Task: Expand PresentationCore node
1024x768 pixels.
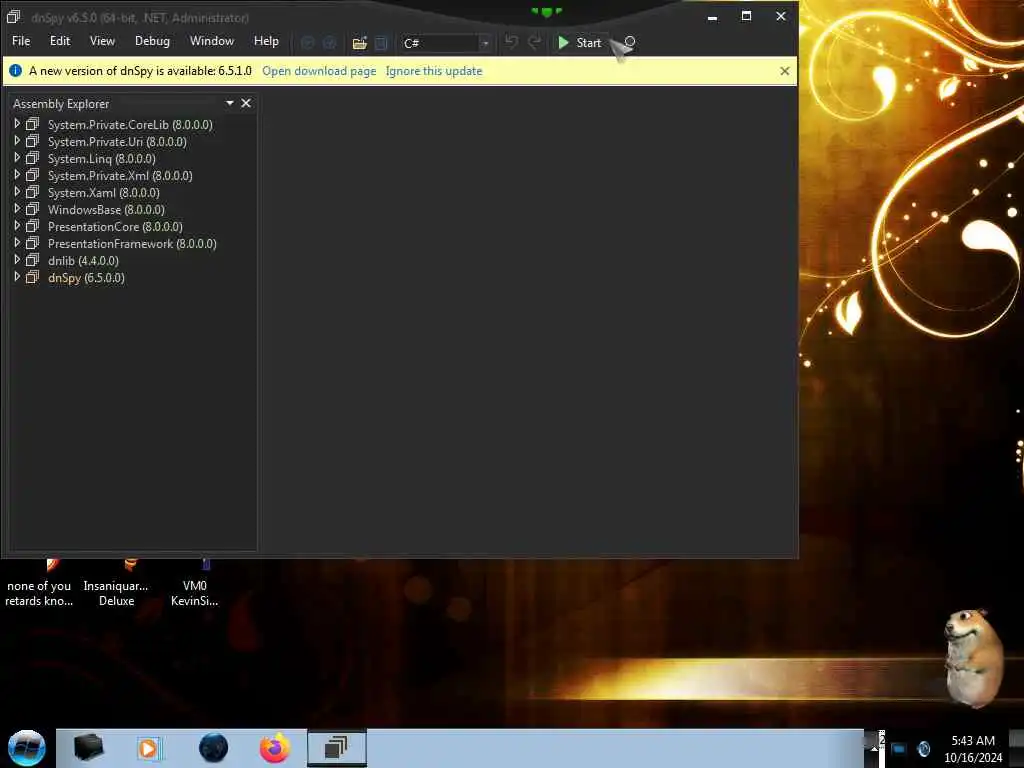Action: click(17, 225)
